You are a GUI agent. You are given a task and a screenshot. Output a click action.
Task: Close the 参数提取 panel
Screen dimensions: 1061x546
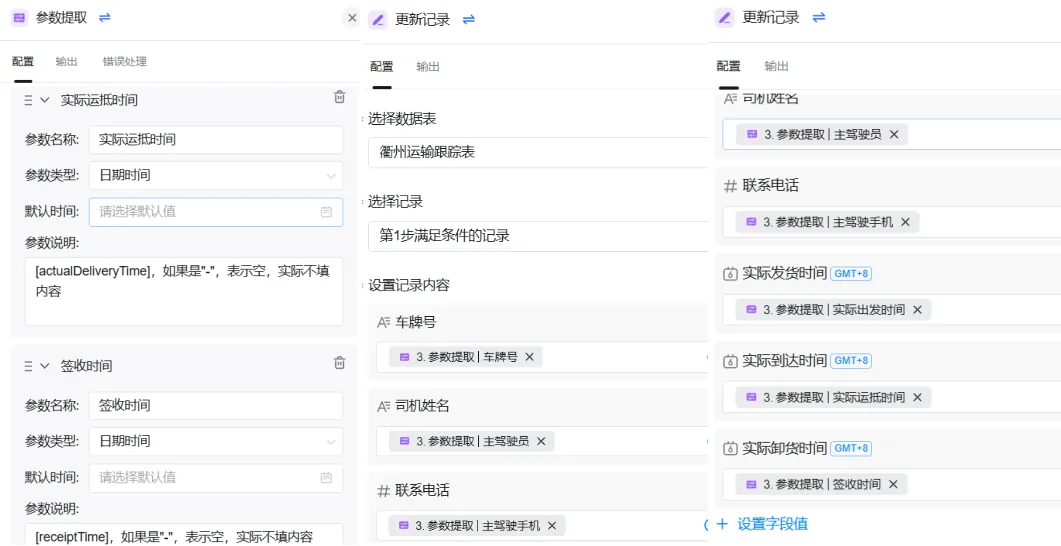click(352, 18)
